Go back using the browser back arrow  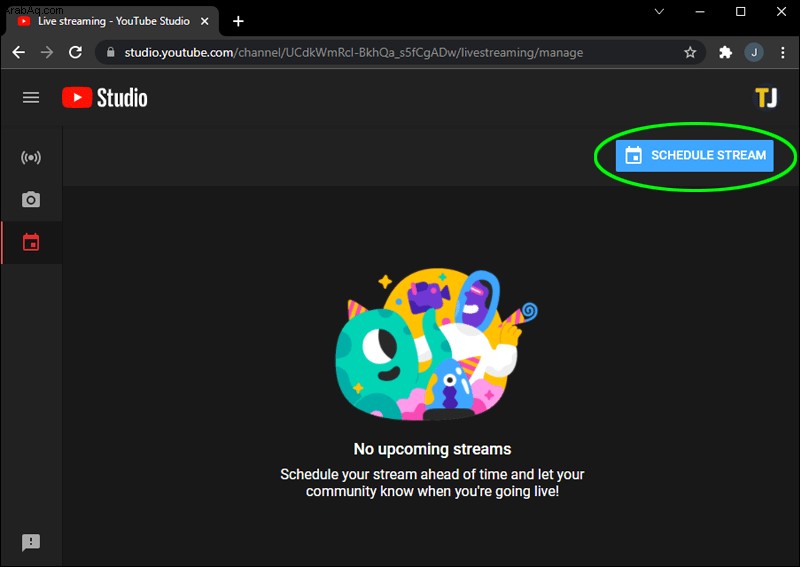pos(19,52)
